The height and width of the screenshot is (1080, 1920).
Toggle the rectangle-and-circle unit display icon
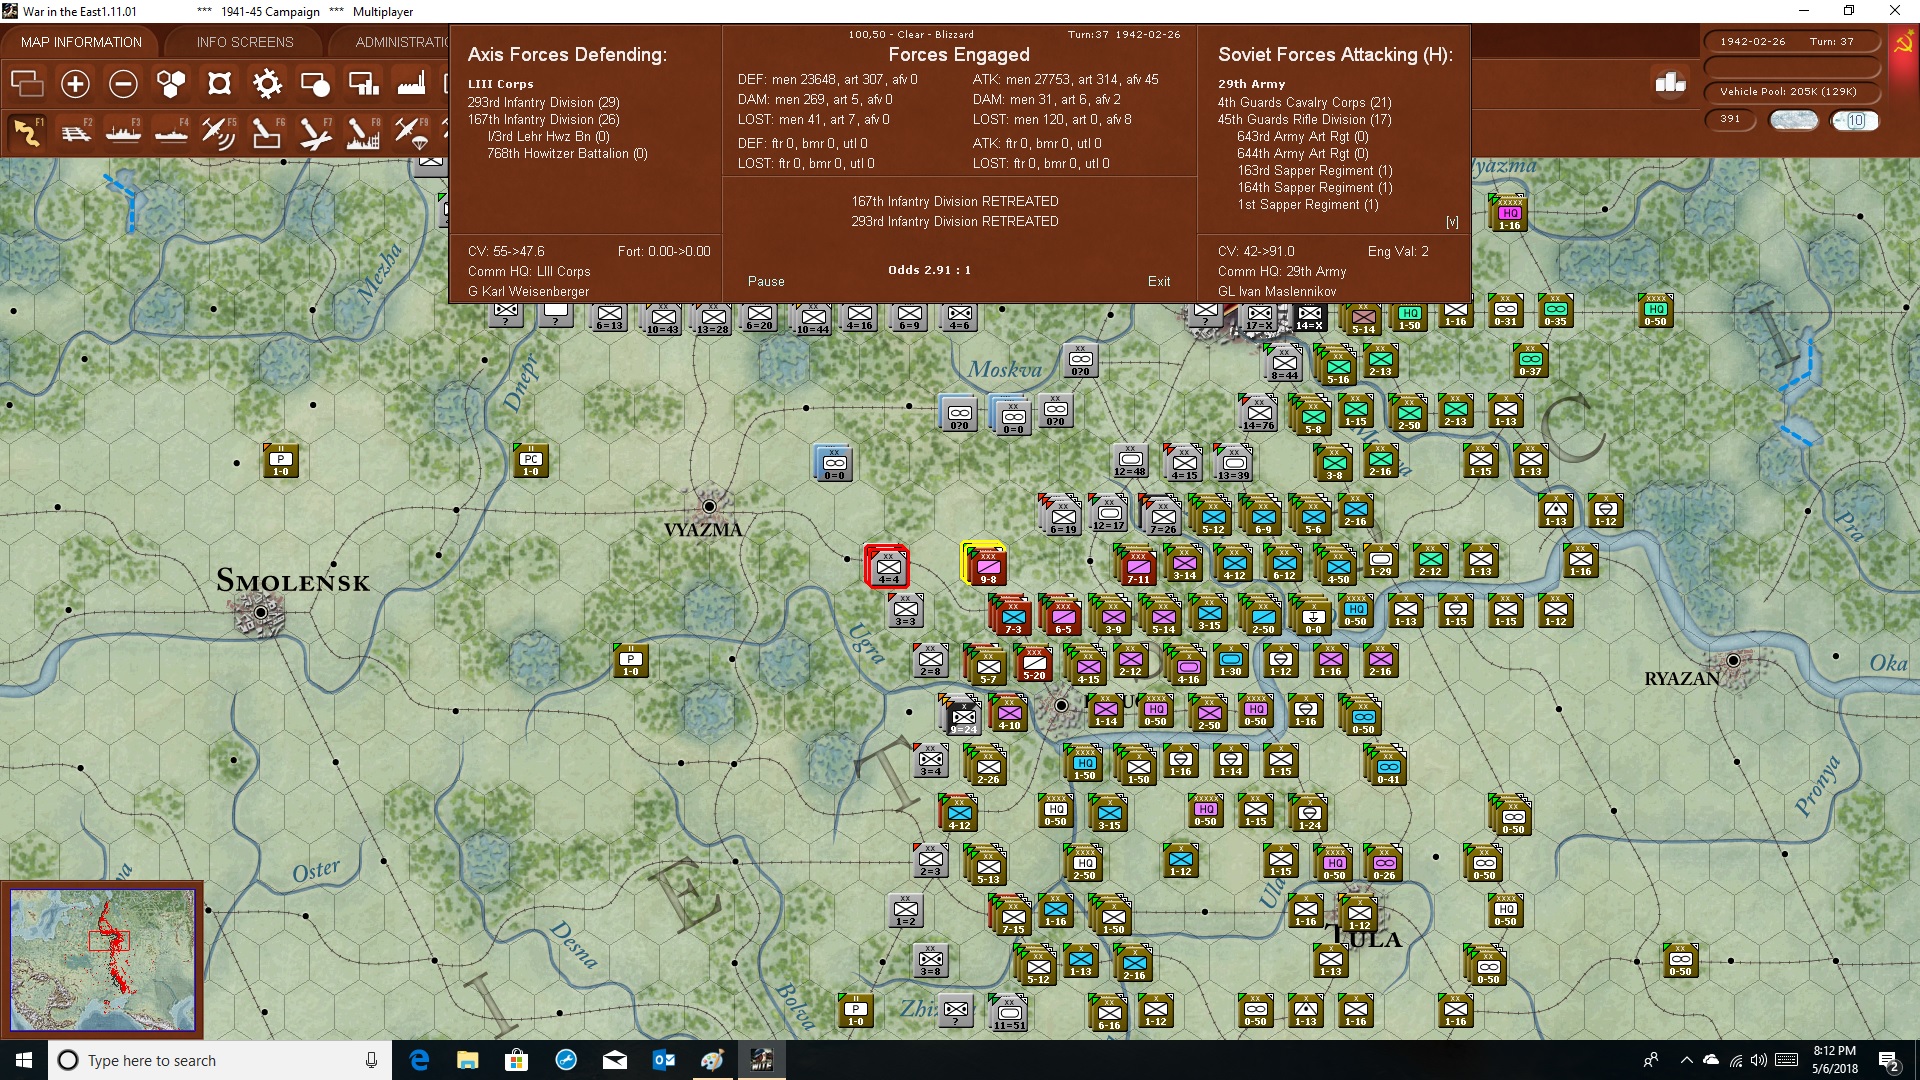point(315,84)
